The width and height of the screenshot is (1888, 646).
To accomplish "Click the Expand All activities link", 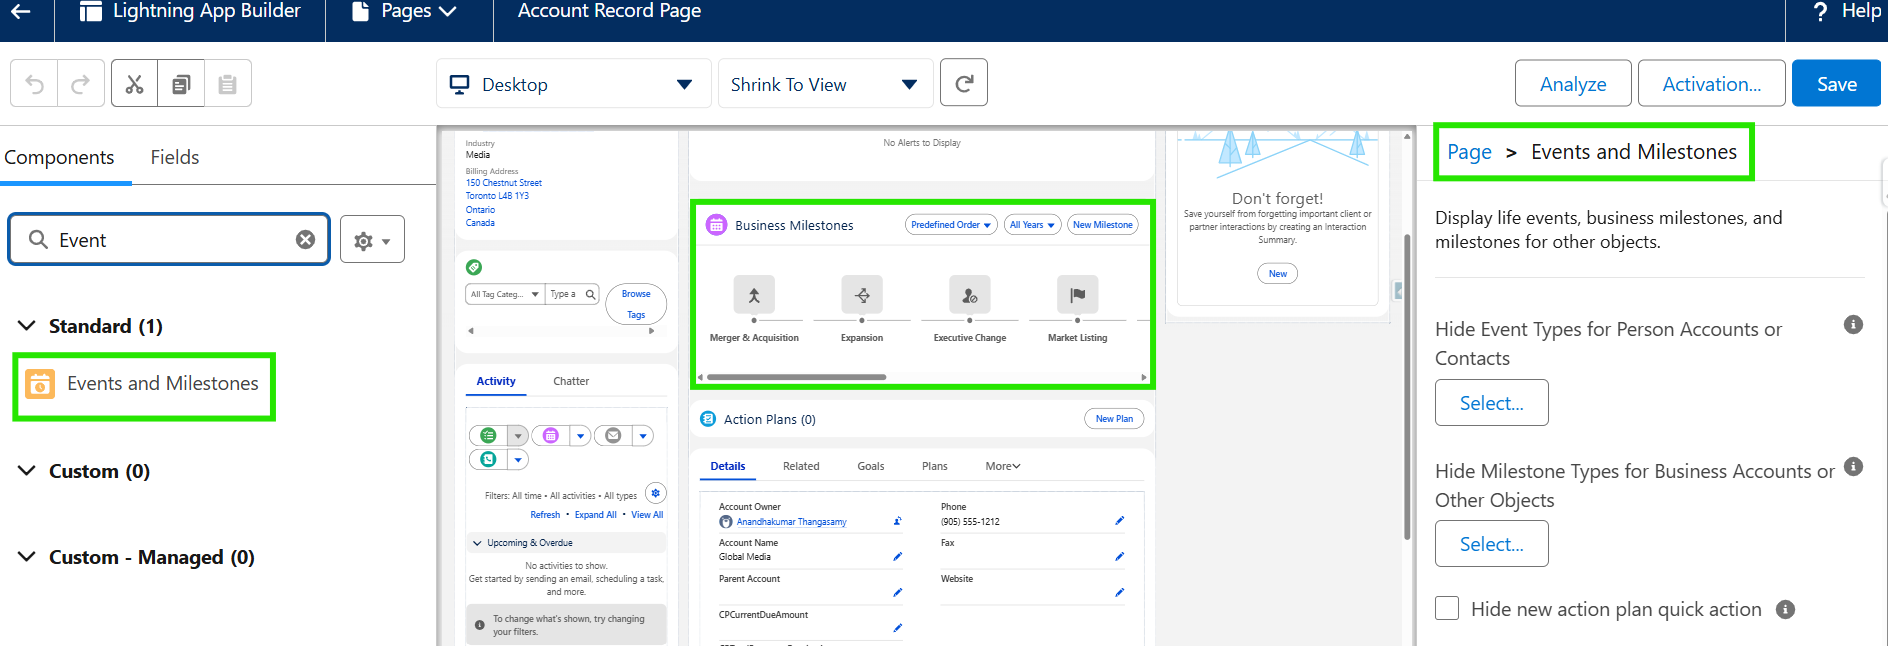I will click(x=595, y=515).
